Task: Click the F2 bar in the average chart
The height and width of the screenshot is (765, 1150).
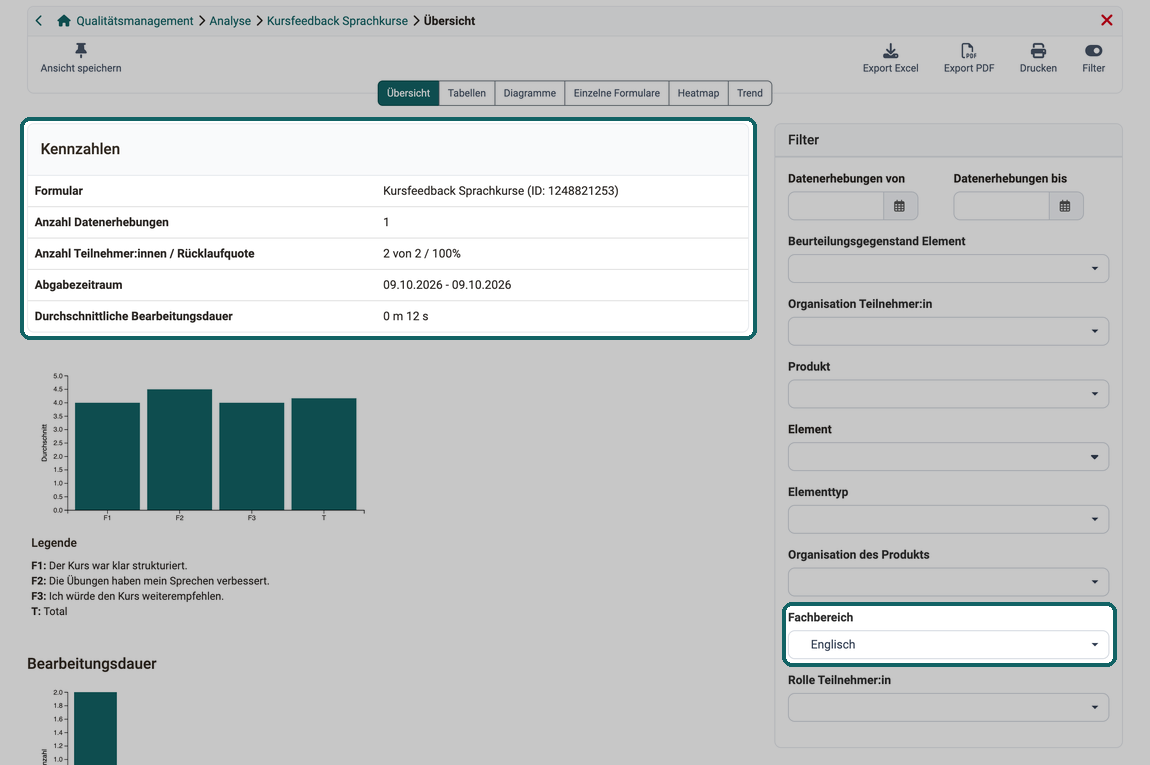Action: [x=180, y=450]
